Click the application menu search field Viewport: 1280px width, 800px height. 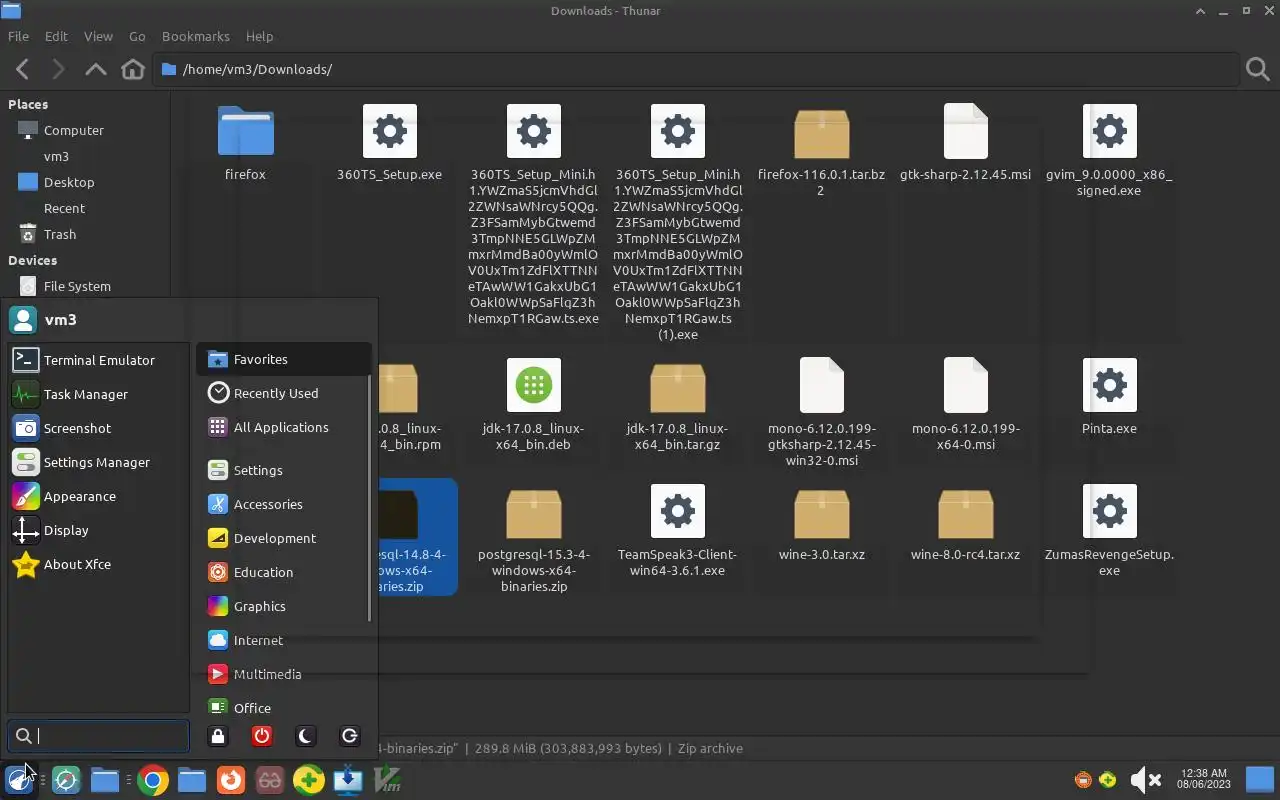coord(98,736)
